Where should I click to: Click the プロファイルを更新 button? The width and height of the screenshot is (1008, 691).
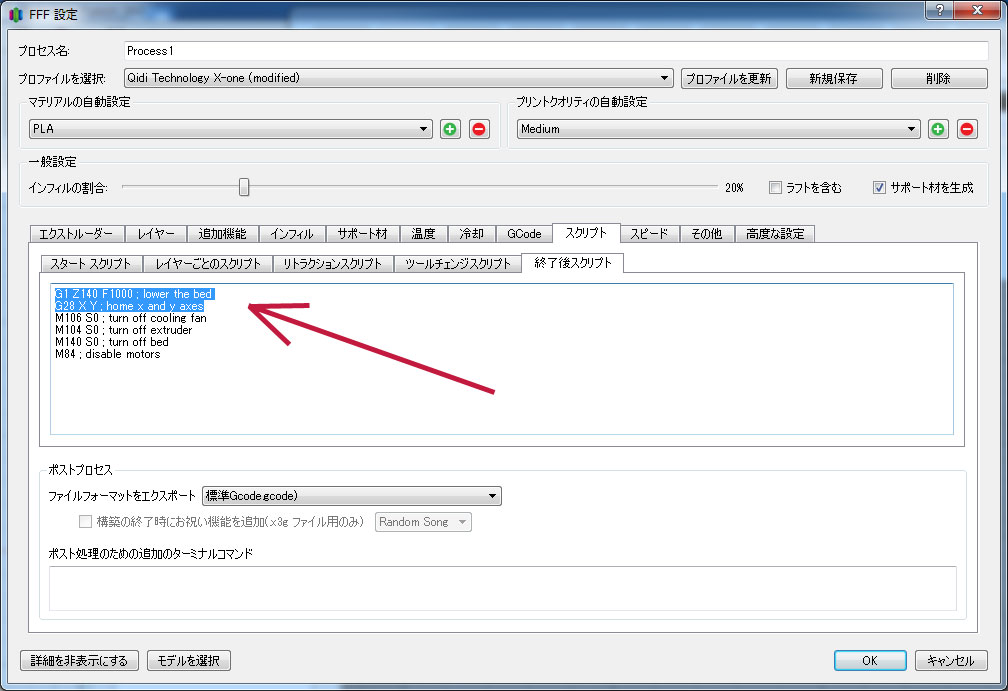point(729,78)
